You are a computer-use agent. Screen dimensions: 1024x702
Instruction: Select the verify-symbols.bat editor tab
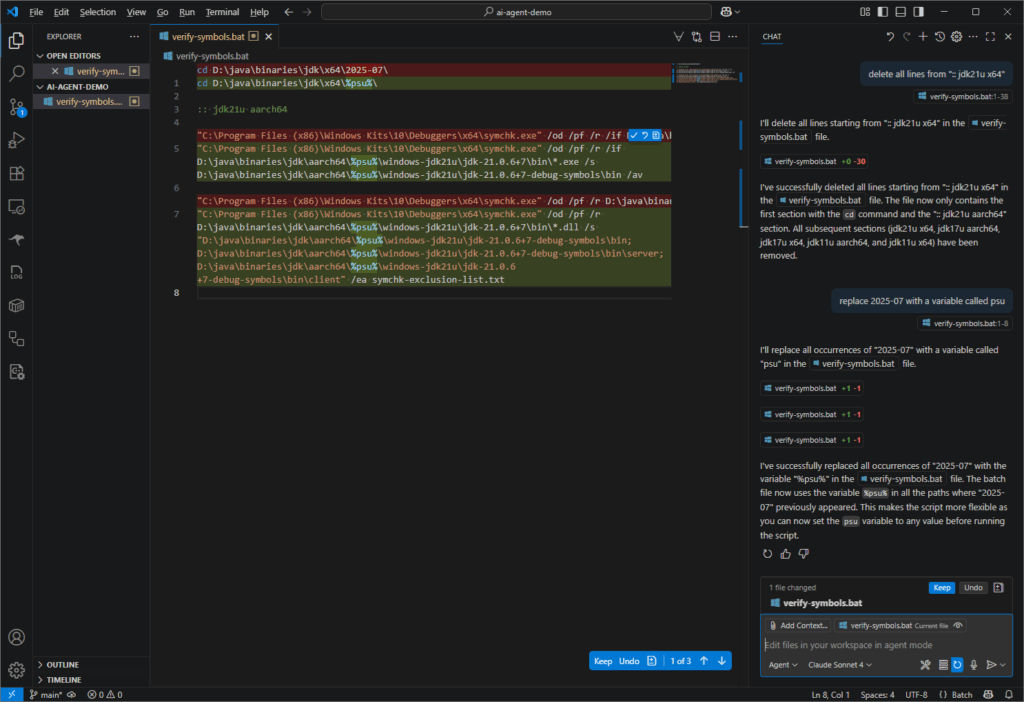tap(208, 36)
